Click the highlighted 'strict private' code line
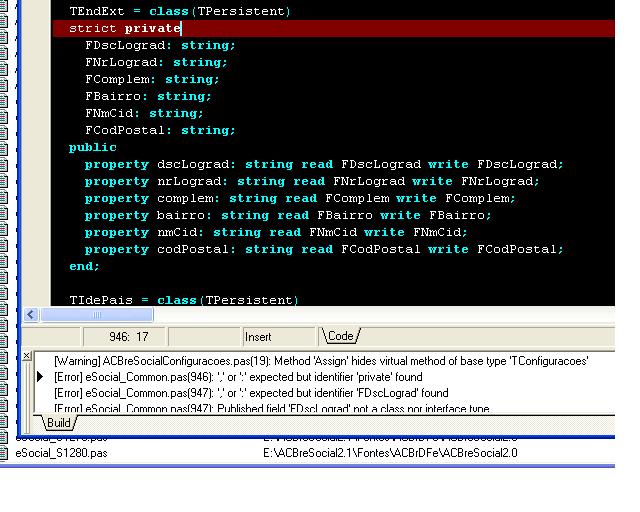Screen dimensions: 640x512 click(x=333, y=28)
